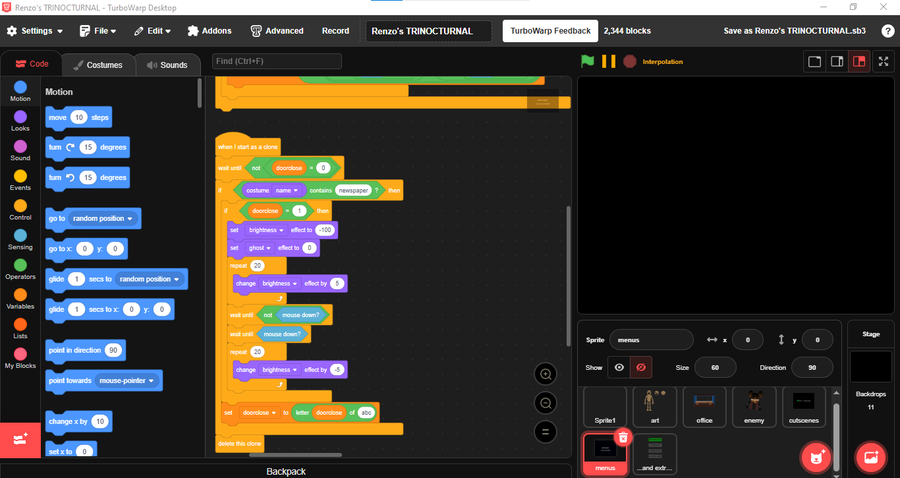Click the Interpolation label
The image size is (900, 478).
tap(662, 61)
